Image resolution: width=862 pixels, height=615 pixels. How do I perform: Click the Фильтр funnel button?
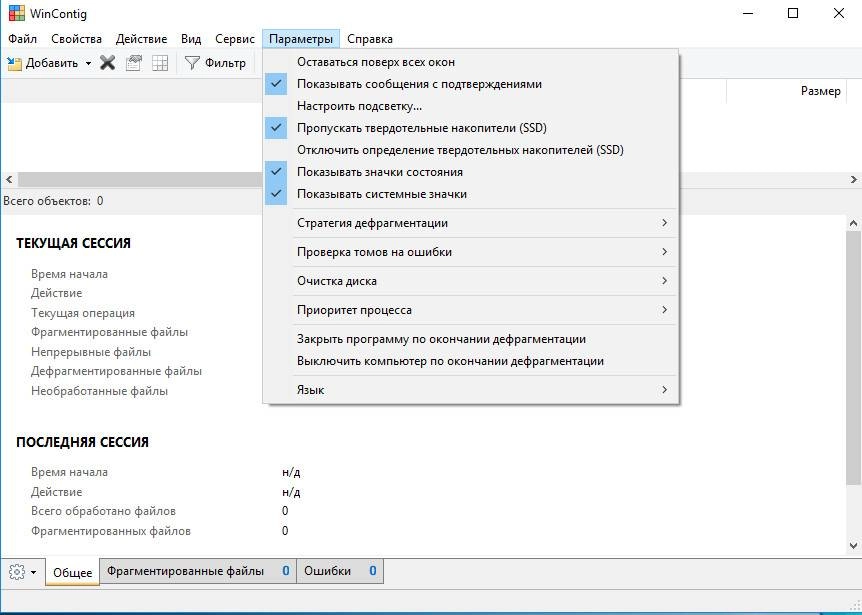pyautogui.click(x=216, y=63)
